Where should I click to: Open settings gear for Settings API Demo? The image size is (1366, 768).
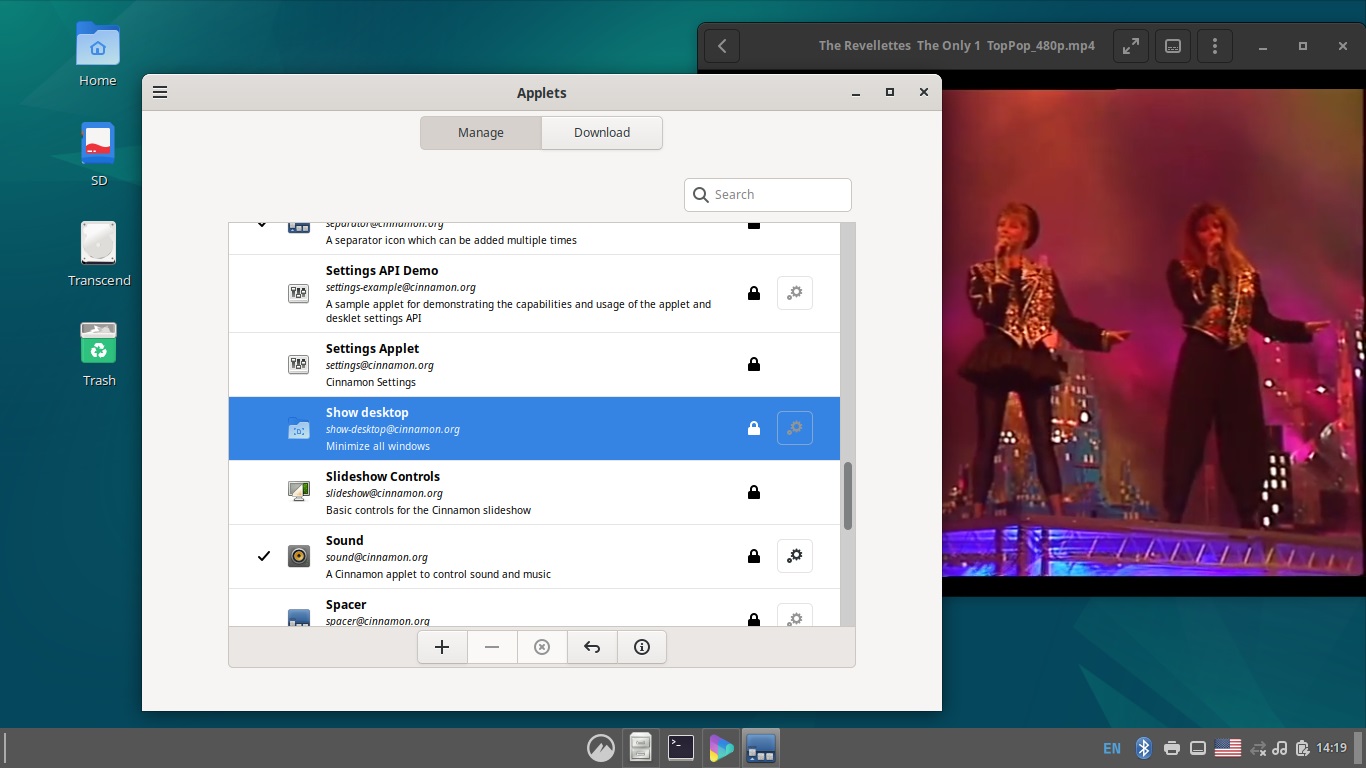(x=795, y=293)
